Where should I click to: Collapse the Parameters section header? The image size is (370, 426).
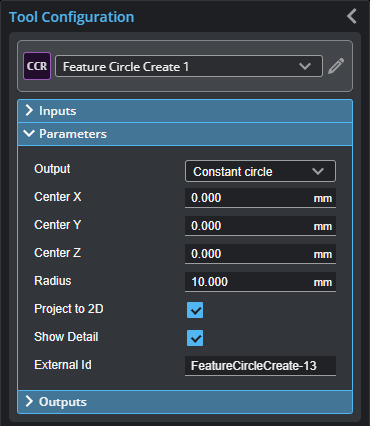(x=185, y=134)
